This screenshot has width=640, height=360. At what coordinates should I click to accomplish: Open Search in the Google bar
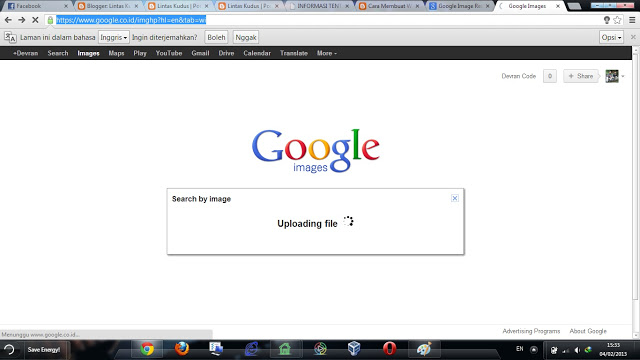58,53
